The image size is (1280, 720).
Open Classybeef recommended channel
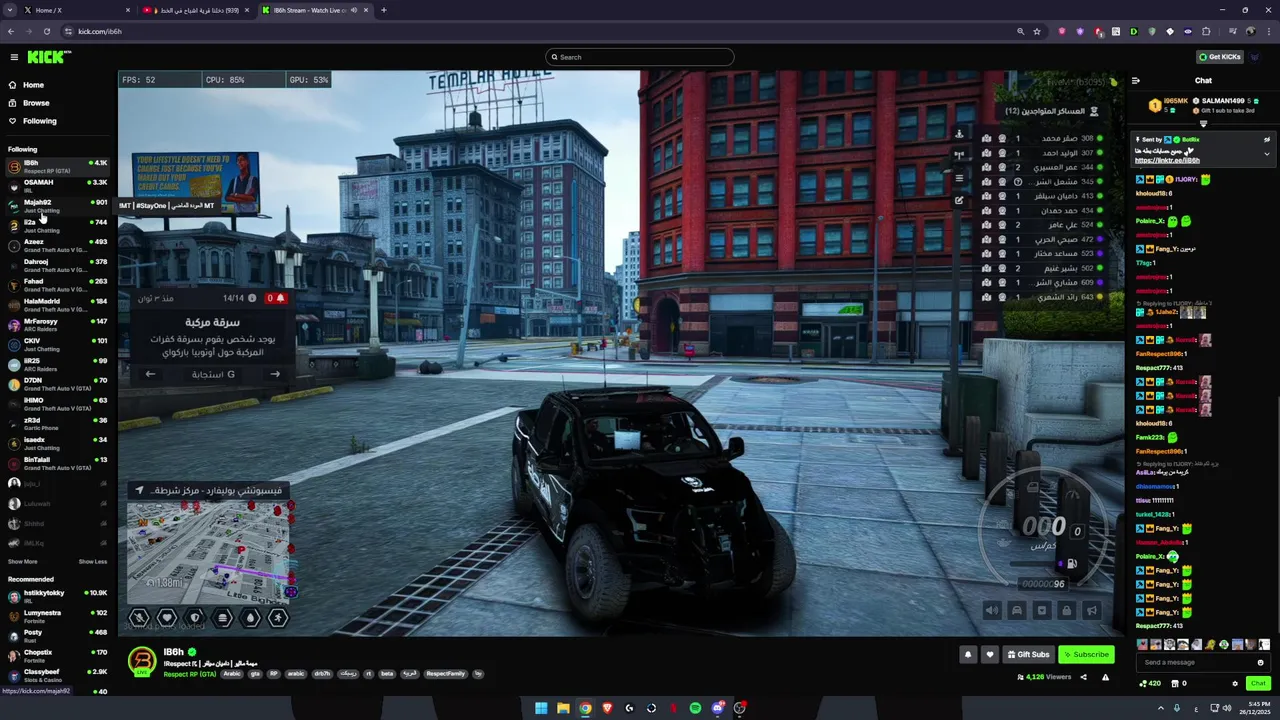(58, 675)
